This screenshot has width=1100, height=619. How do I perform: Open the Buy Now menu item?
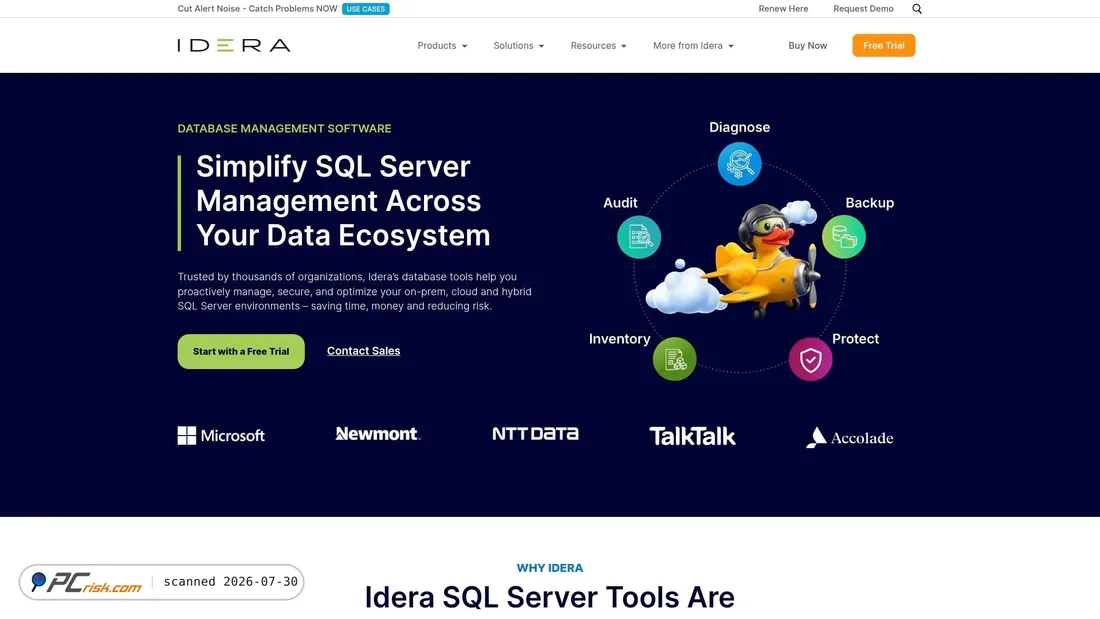(x=807, y=46)
